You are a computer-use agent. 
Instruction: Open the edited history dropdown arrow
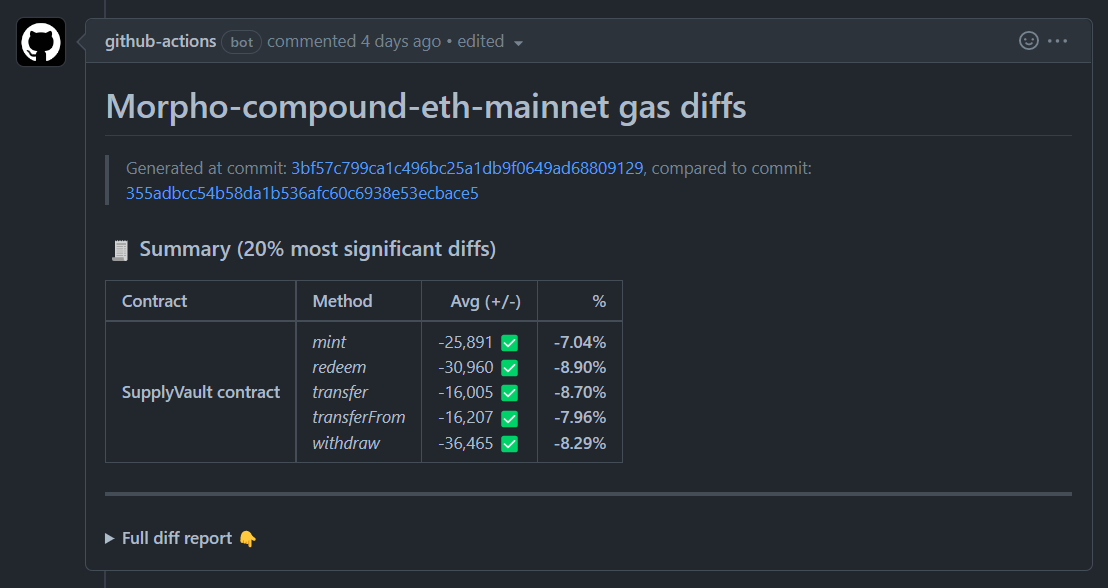pos(518,43)
